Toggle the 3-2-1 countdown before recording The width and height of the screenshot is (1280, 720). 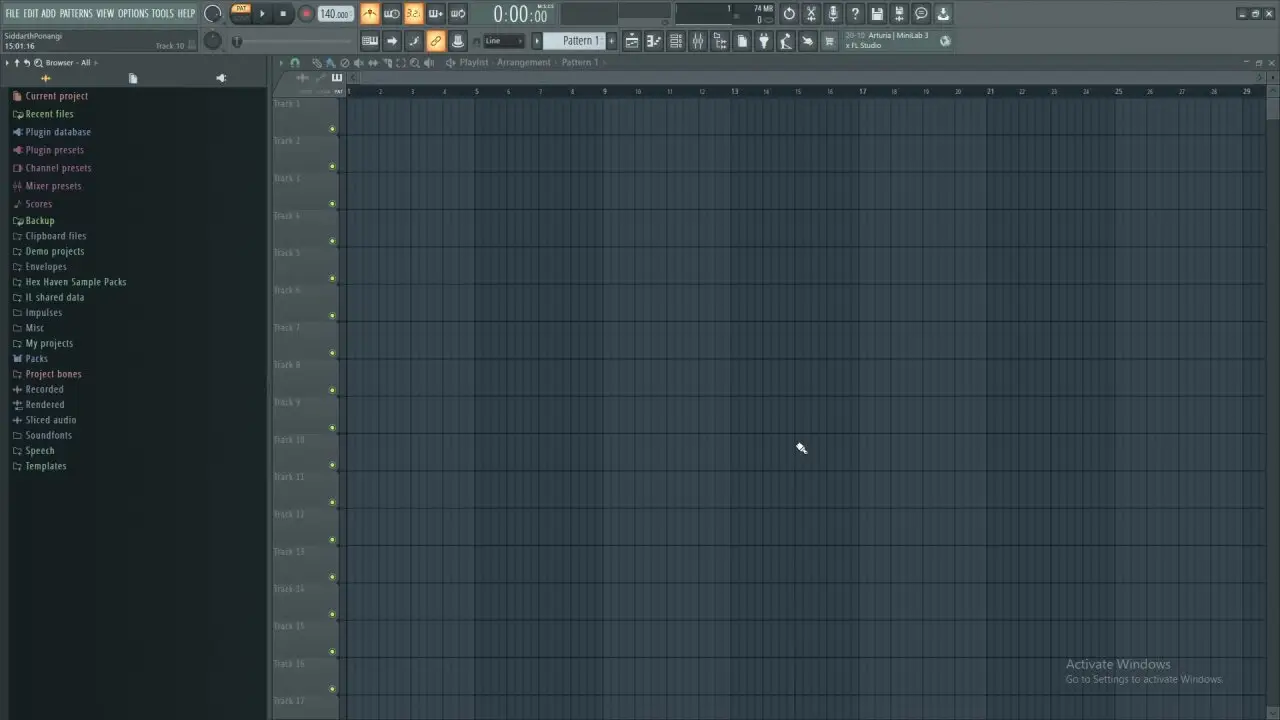(x=414, y=14)
